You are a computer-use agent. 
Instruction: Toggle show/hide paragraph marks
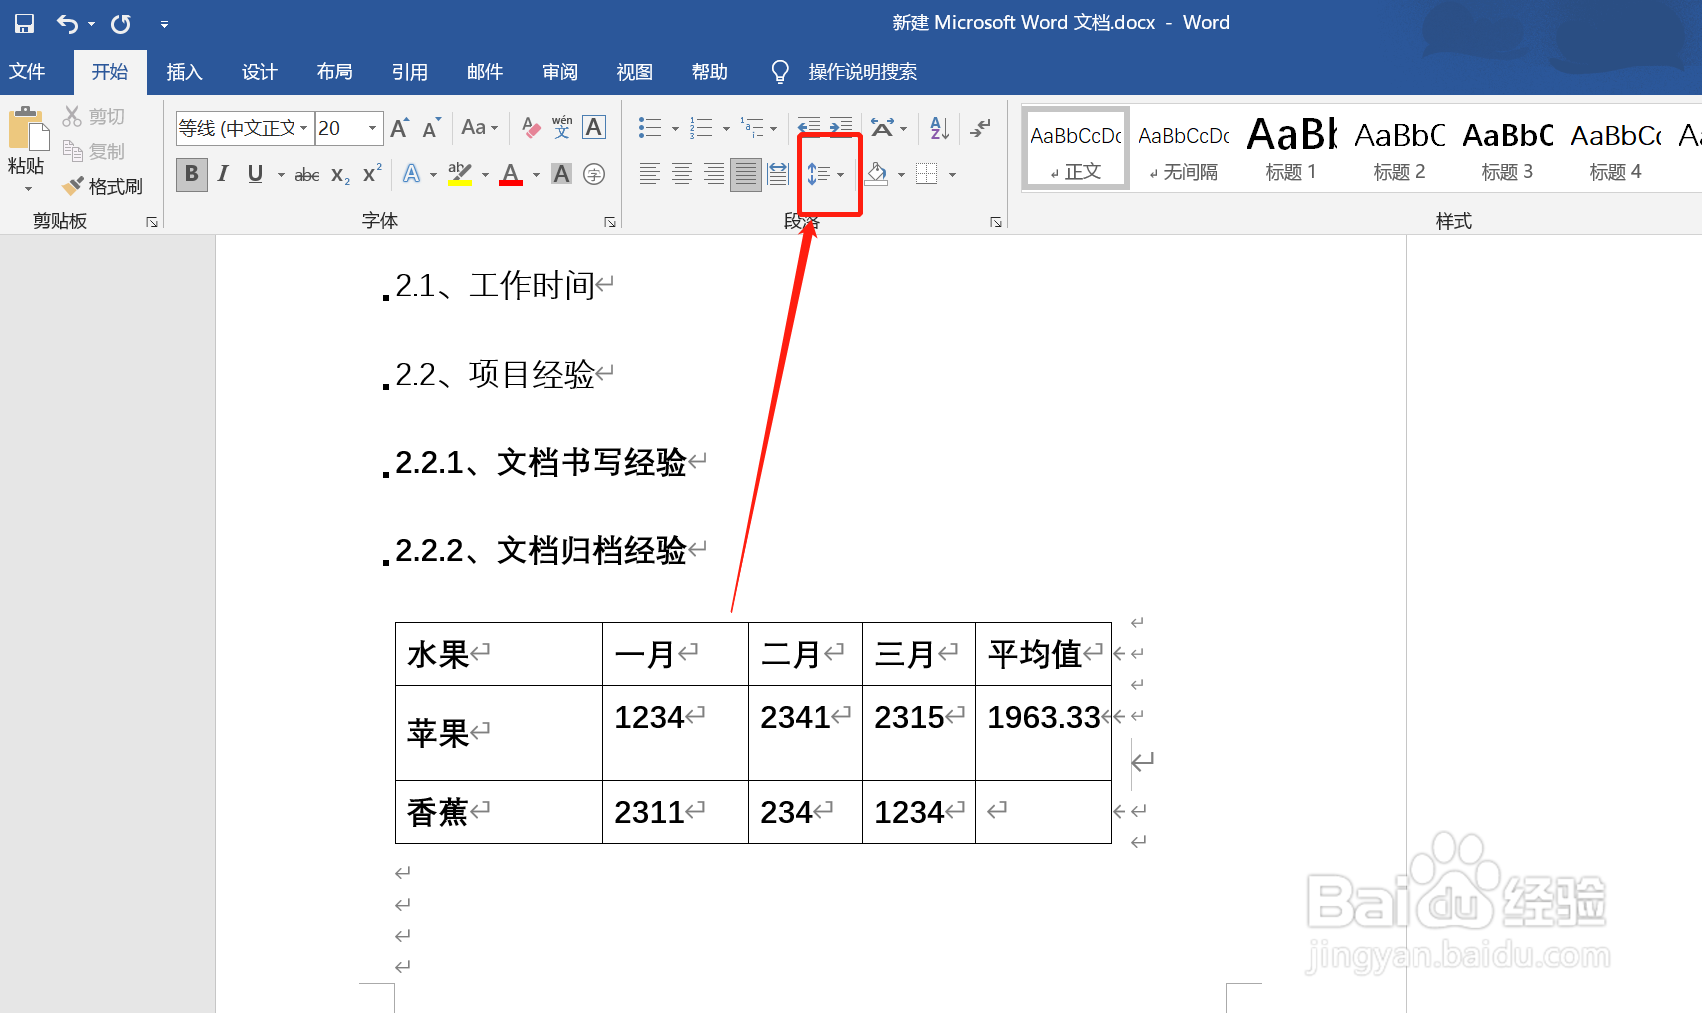pyautogui.click(x=980, y=128)
